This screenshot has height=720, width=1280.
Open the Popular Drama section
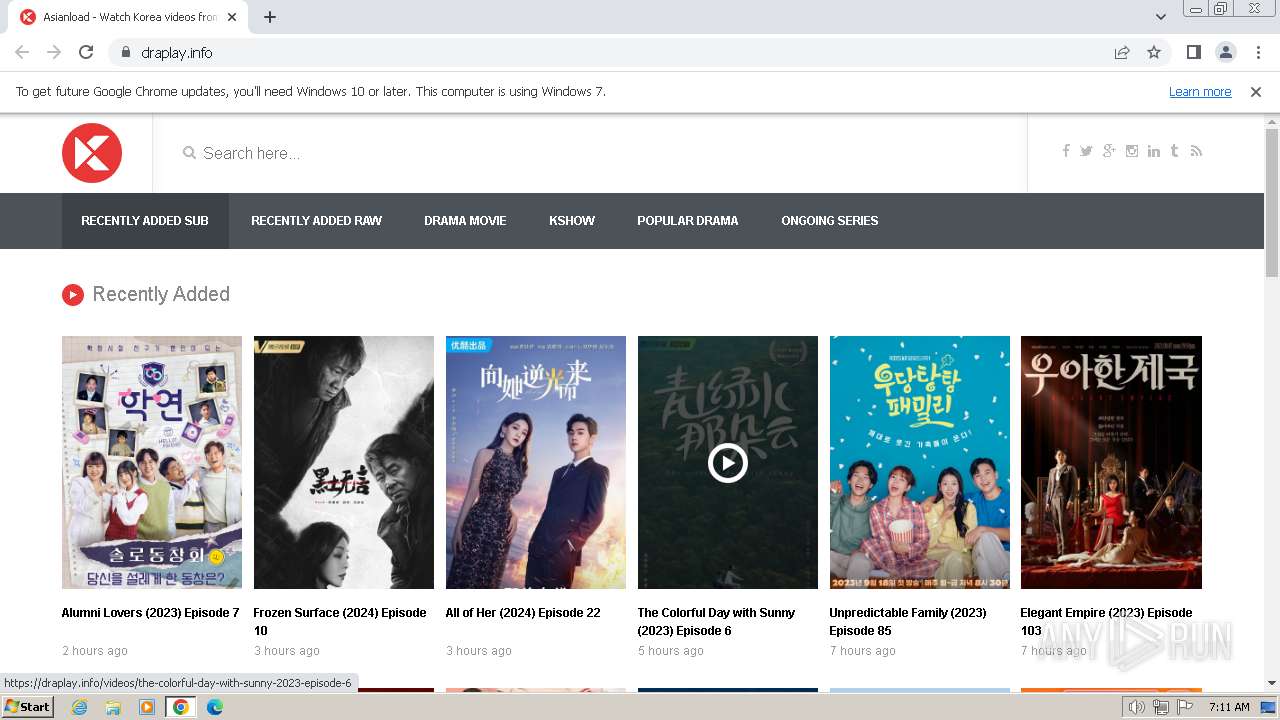click(688, 221)
